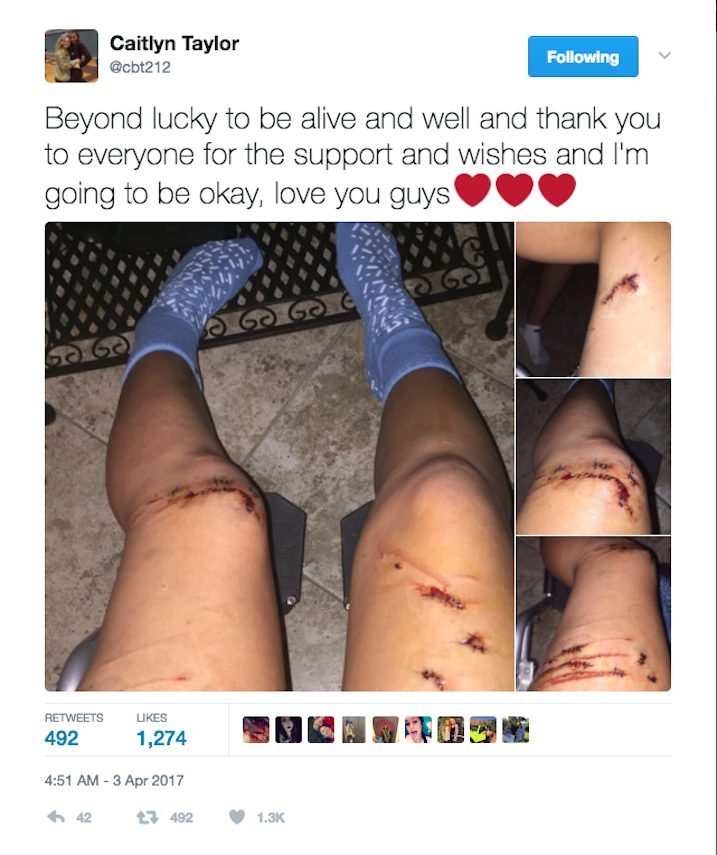Click the reply arrow icon

coord(56,816)
